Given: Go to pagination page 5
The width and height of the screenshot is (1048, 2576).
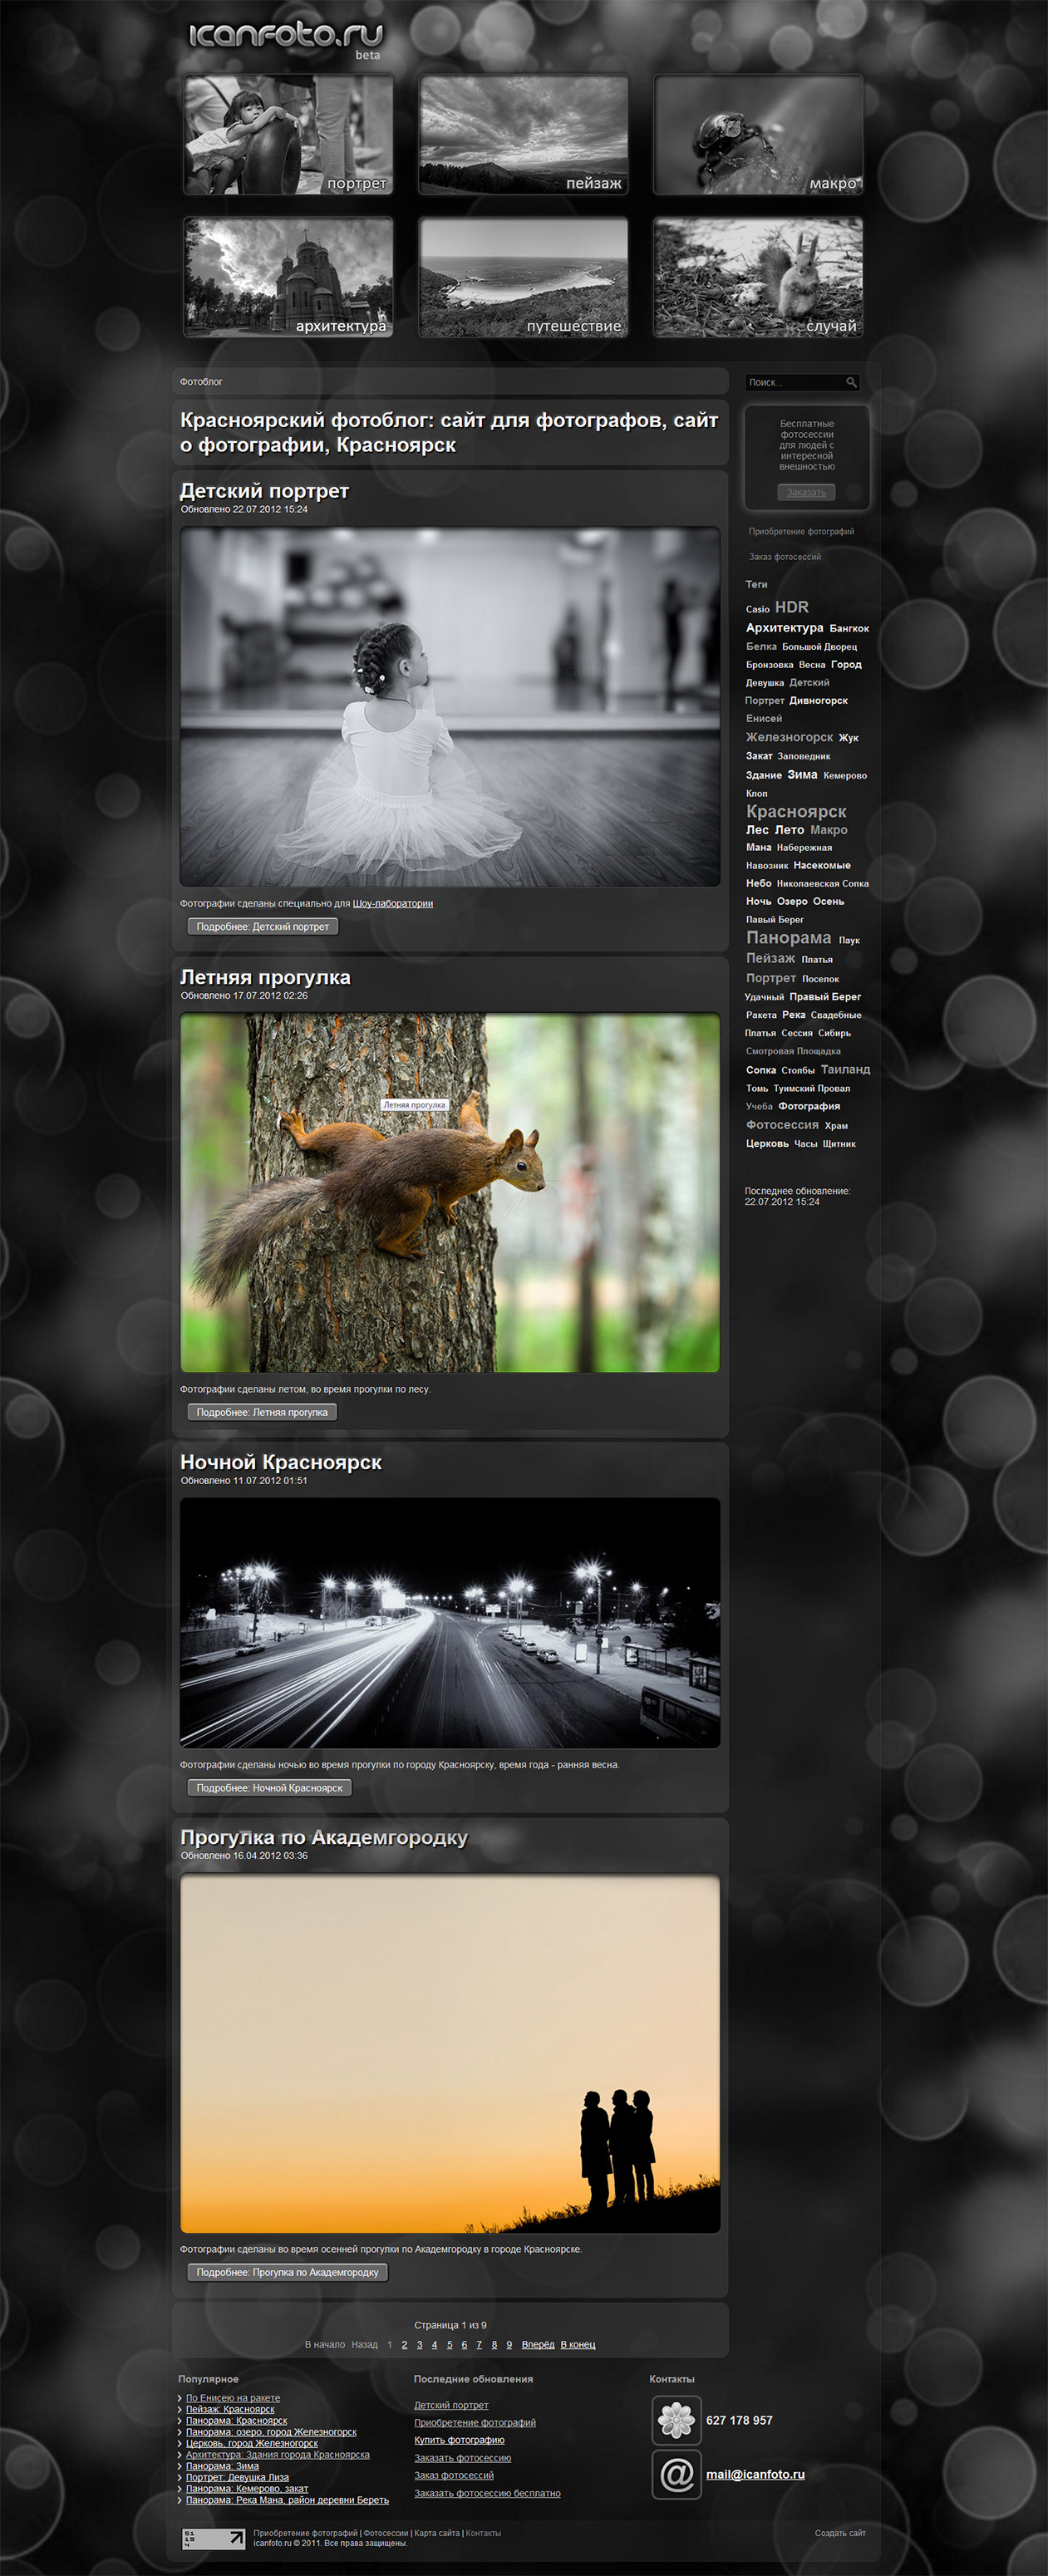Looking at the screenshot, I should coord(449,2345).
